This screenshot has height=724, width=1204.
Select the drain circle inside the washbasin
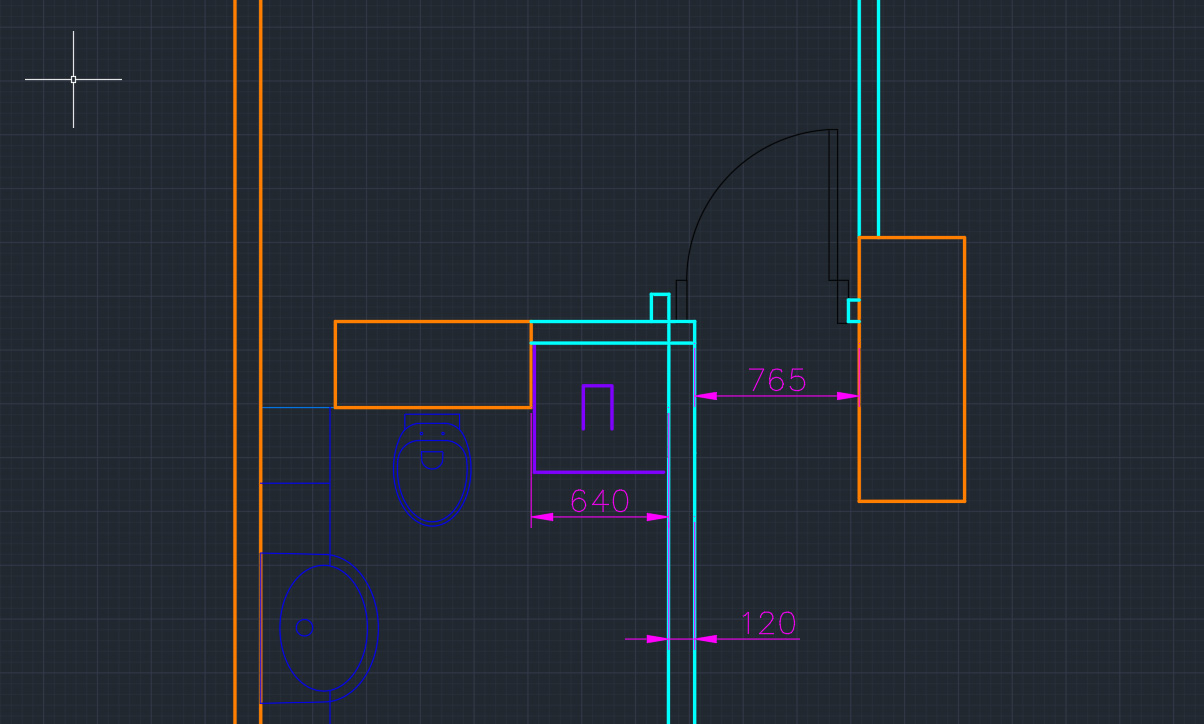coord(305,627)
